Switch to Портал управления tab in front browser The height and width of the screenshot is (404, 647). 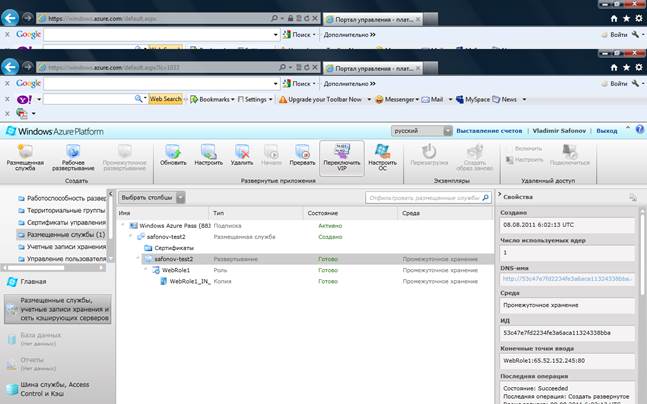click(x=373, y=68)
